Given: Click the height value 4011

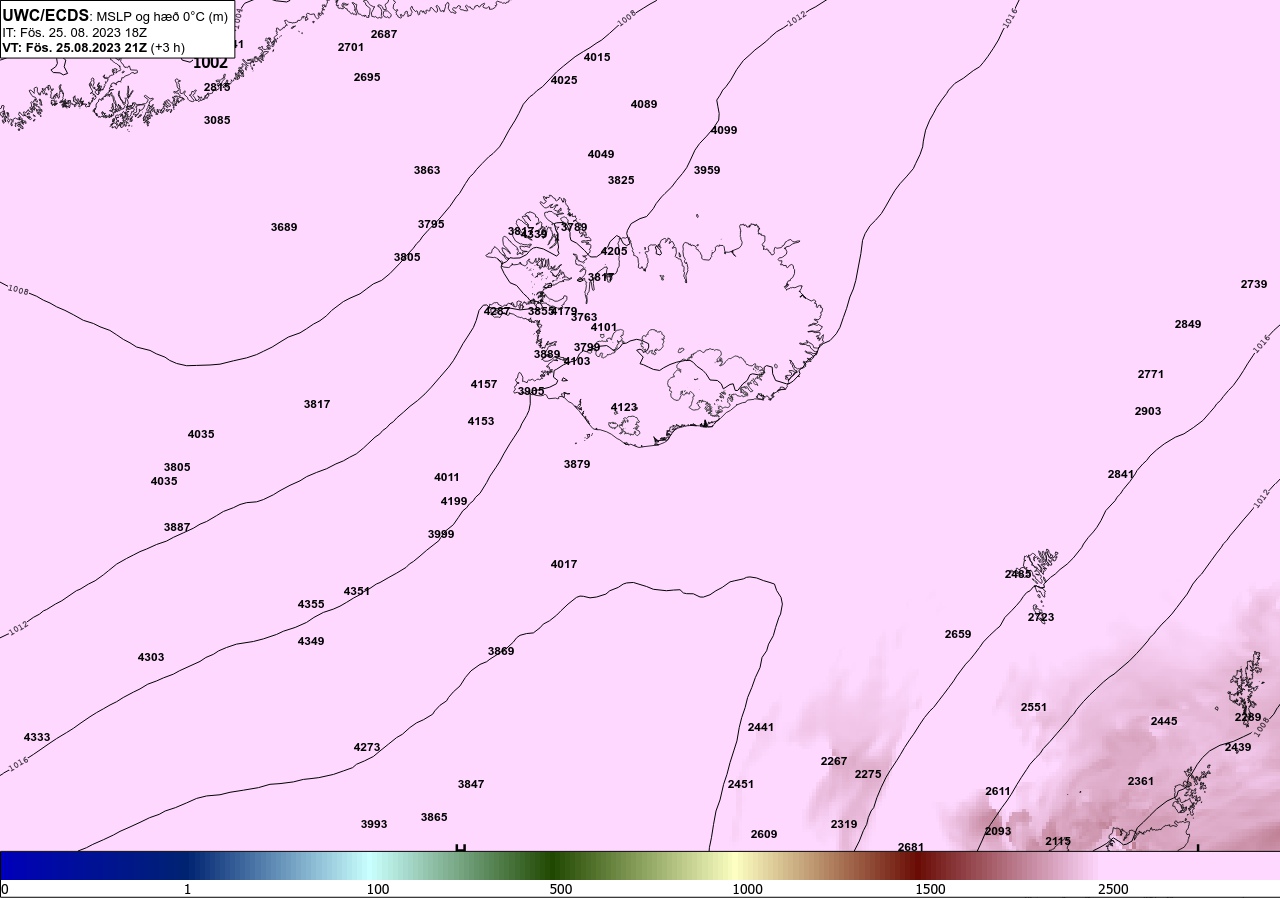Looking at the screenshot, I should pos(447,477).
